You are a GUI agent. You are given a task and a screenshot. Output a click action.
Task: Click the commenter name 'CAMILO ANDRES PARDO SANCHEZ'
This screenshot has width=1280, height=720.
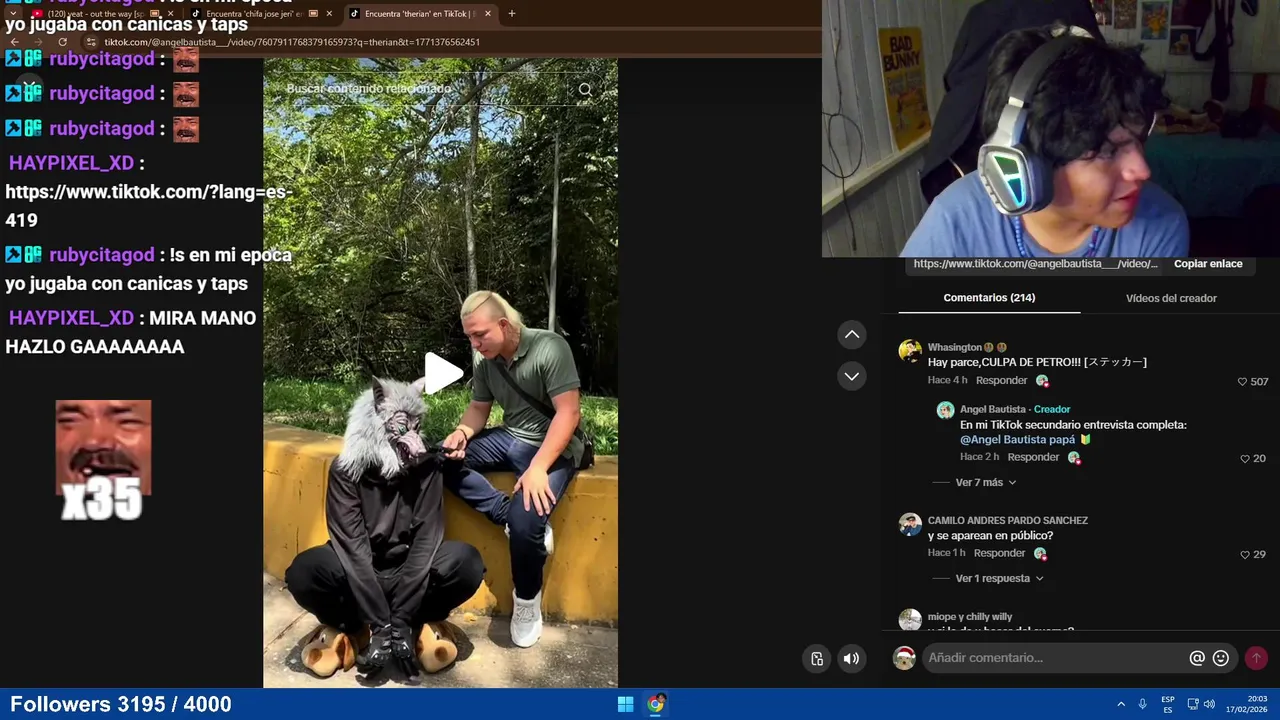click(1008, 520)
